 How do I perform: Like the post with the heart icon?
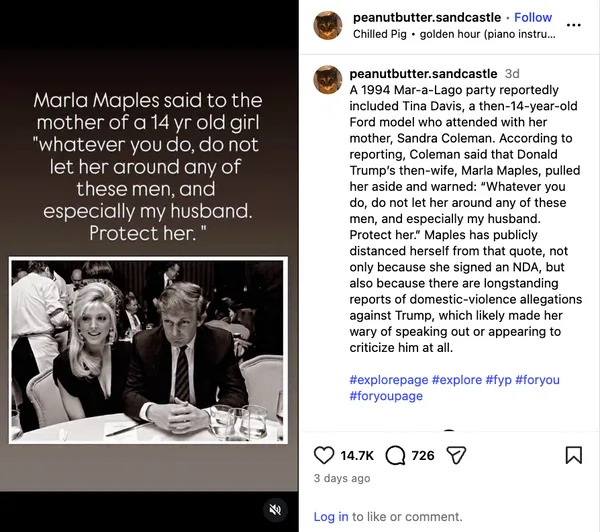click(324, 455)
